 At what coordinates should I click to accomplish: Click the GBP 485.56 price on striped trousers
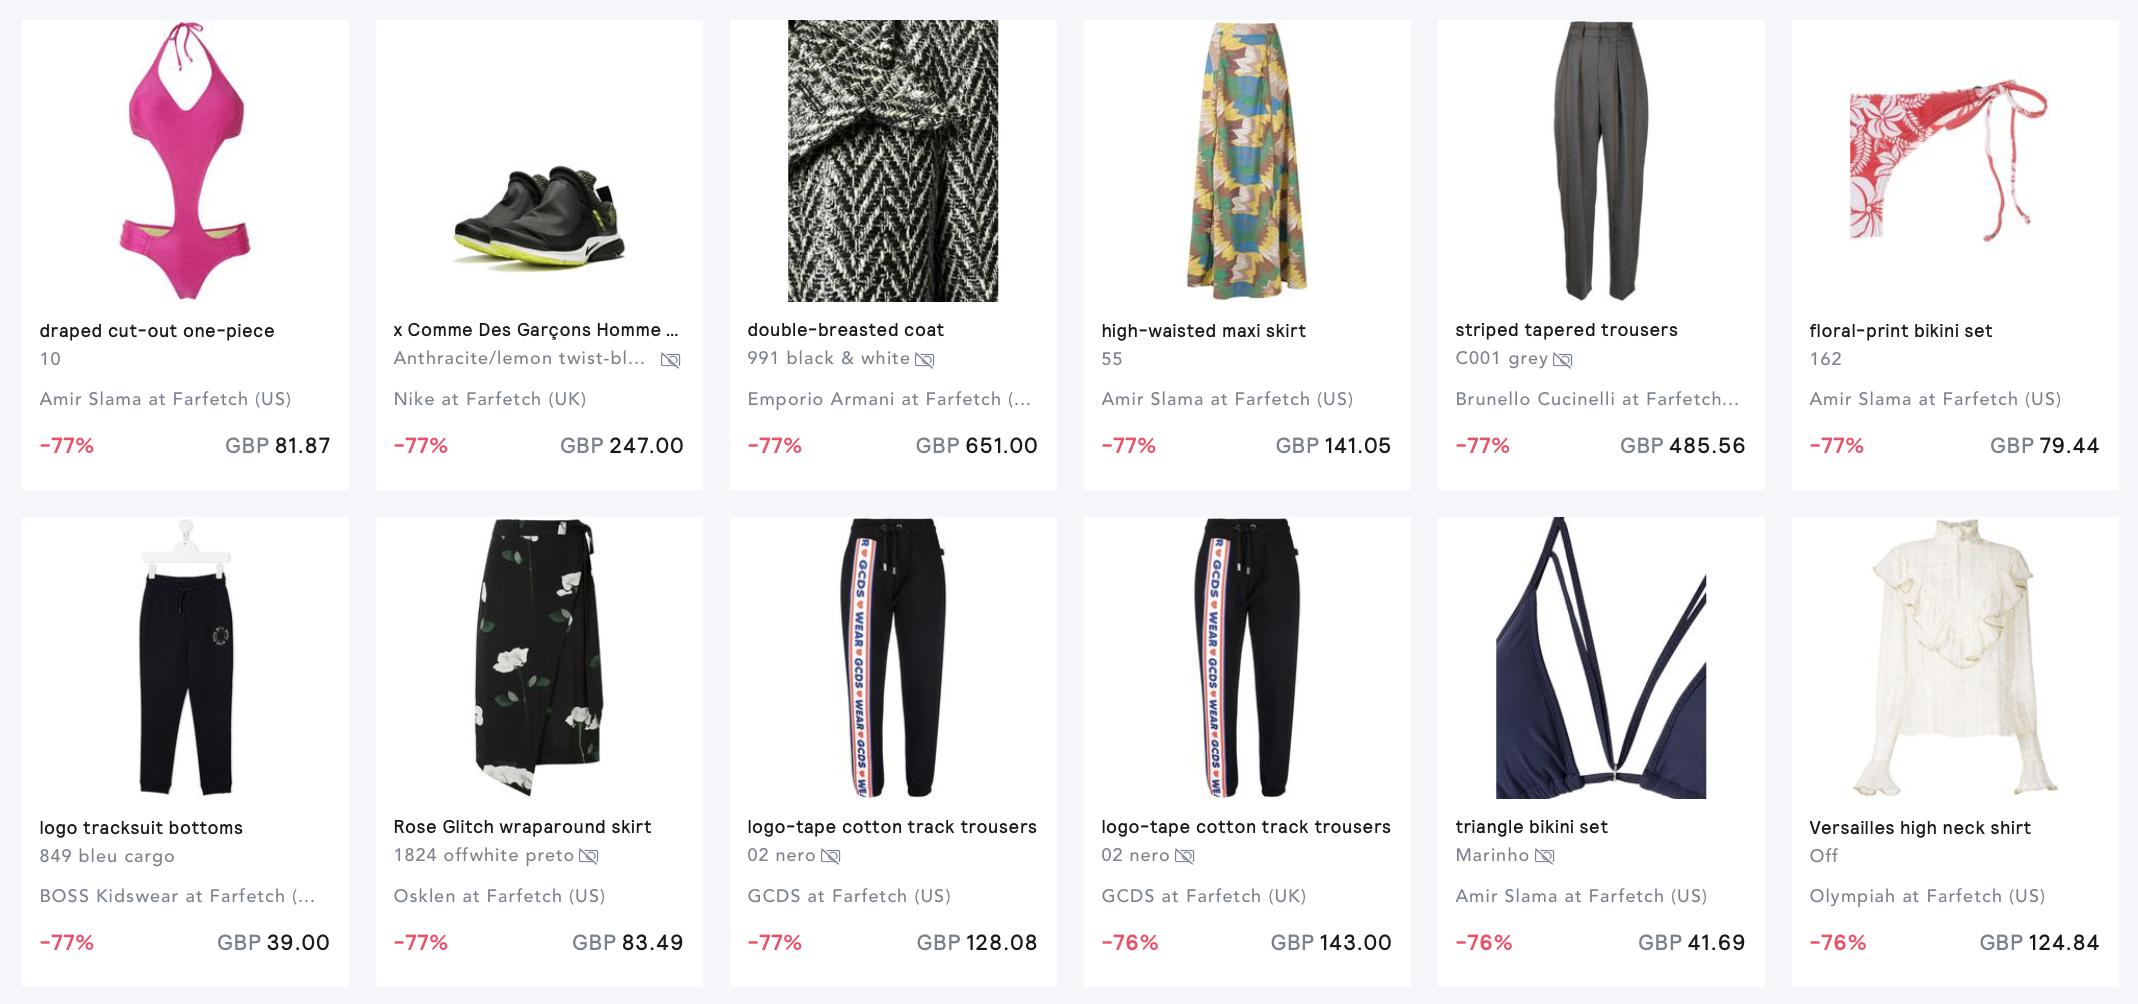[1682, 446]
